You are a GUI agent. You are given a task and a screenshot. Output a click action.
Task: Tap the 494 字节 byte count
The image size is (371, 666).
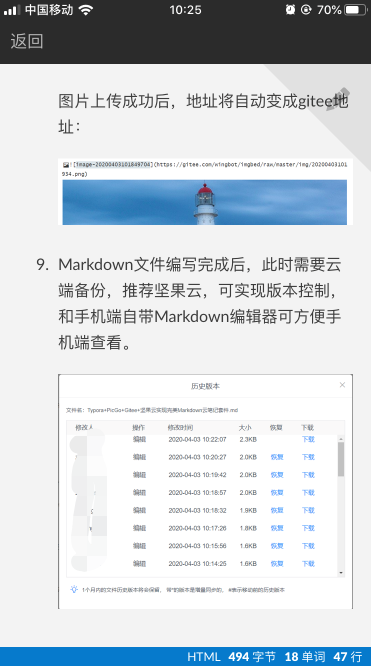point(252,657)
